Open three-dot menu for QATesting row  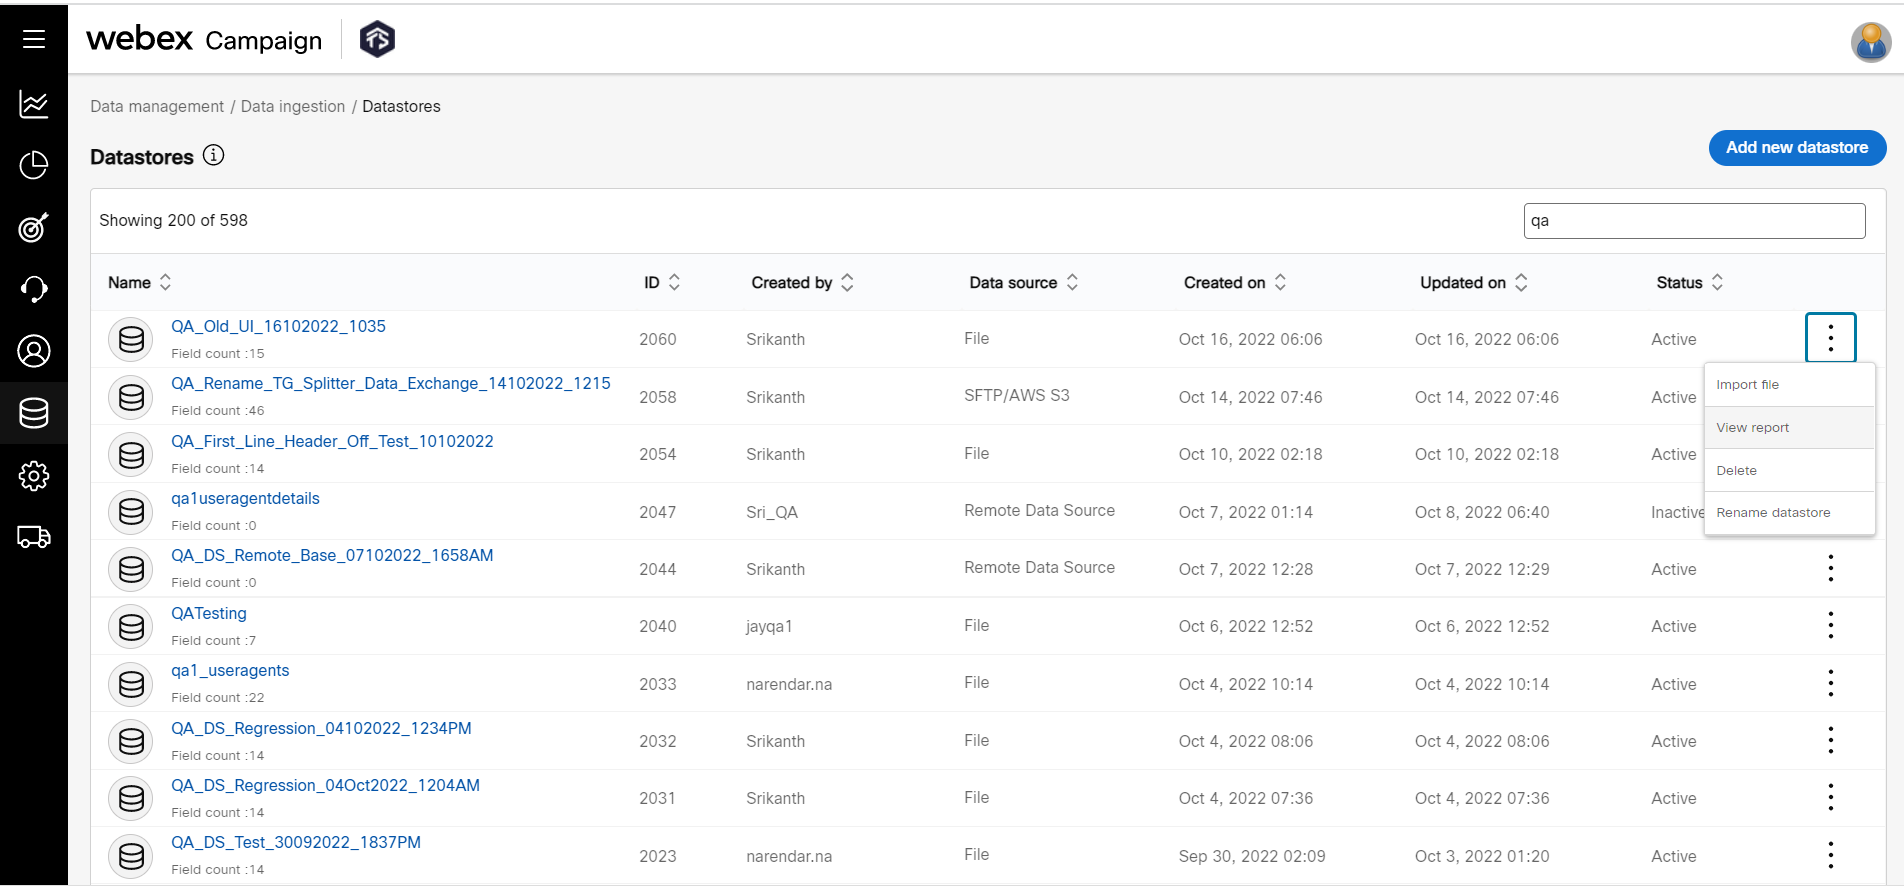tap(1830, 625)
